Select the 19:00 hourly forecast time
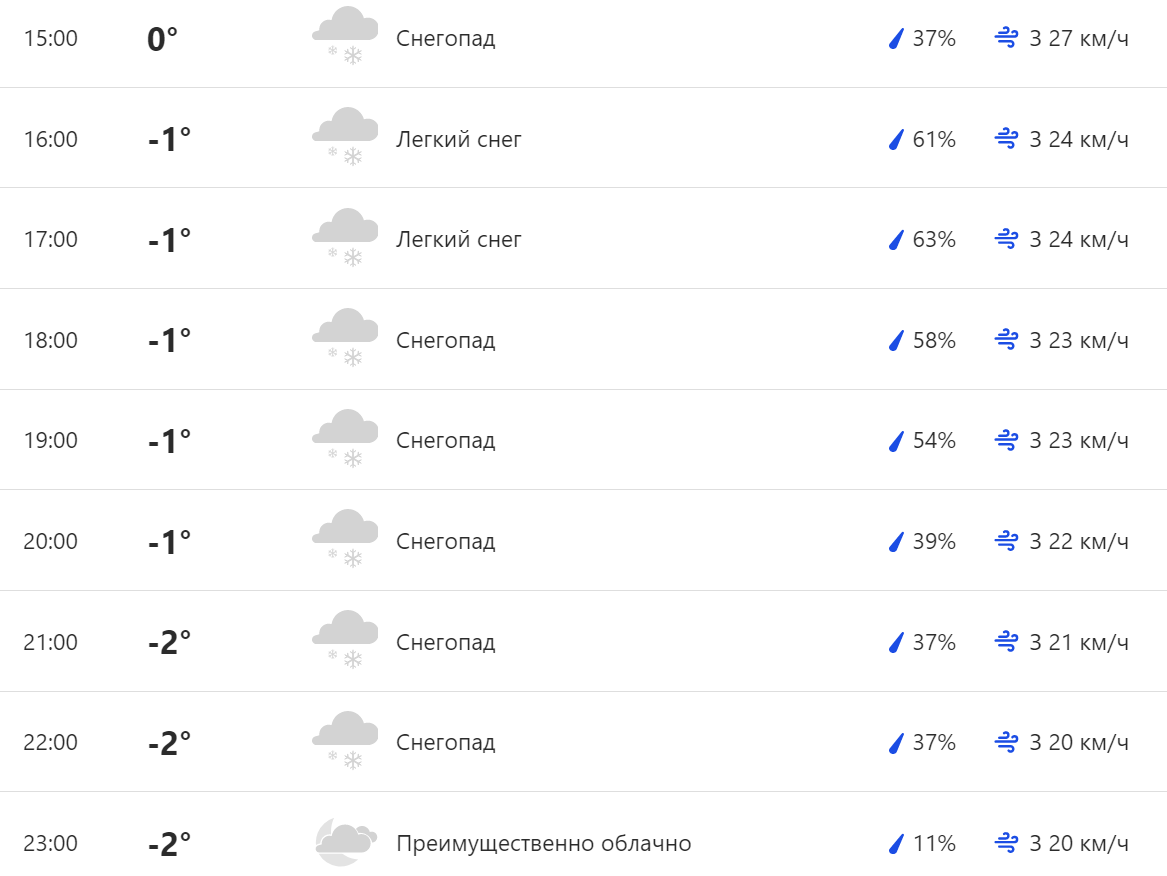This screenshot has height=876, width=1167. coord(51,441)
